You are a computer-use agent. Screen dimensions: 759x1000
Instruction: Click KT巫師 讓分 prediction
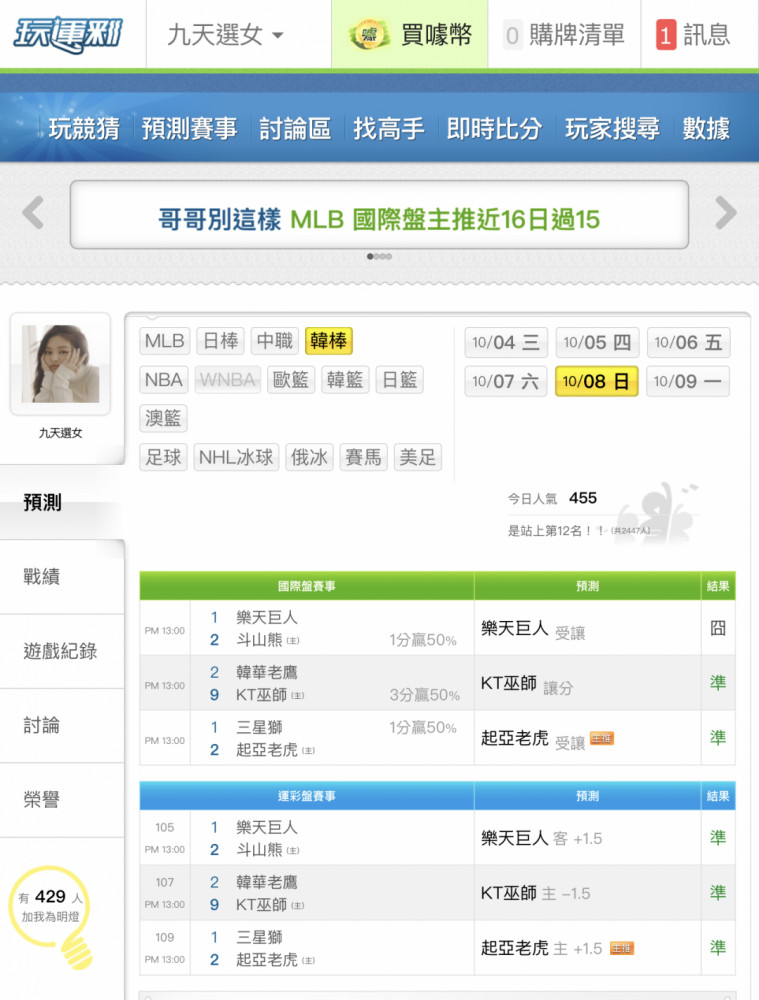click(527, 684)
